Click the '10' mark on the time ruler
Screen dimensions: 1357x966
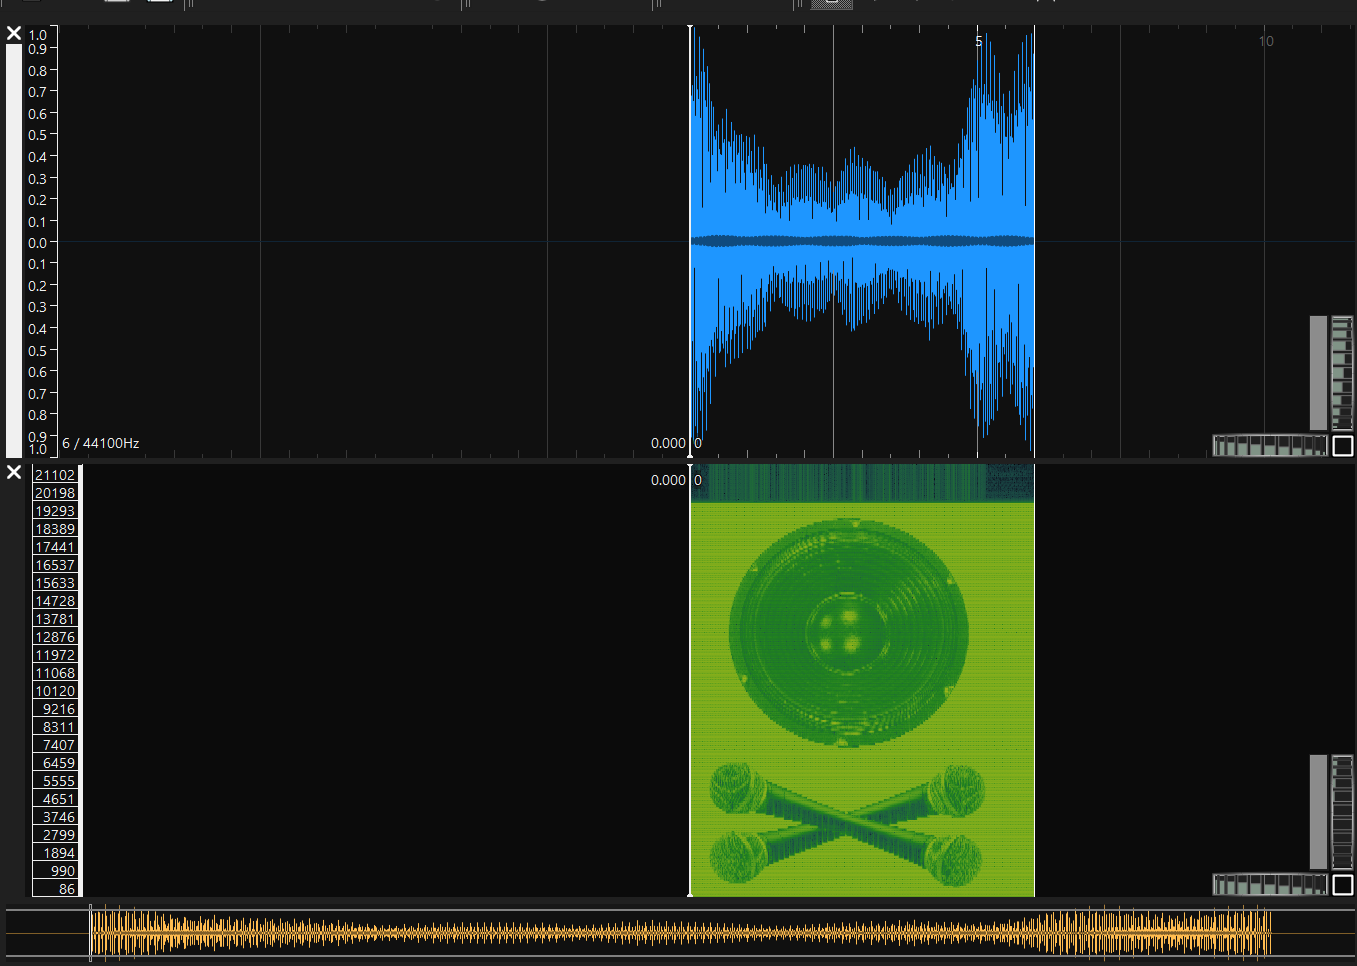pos(1265,41)
